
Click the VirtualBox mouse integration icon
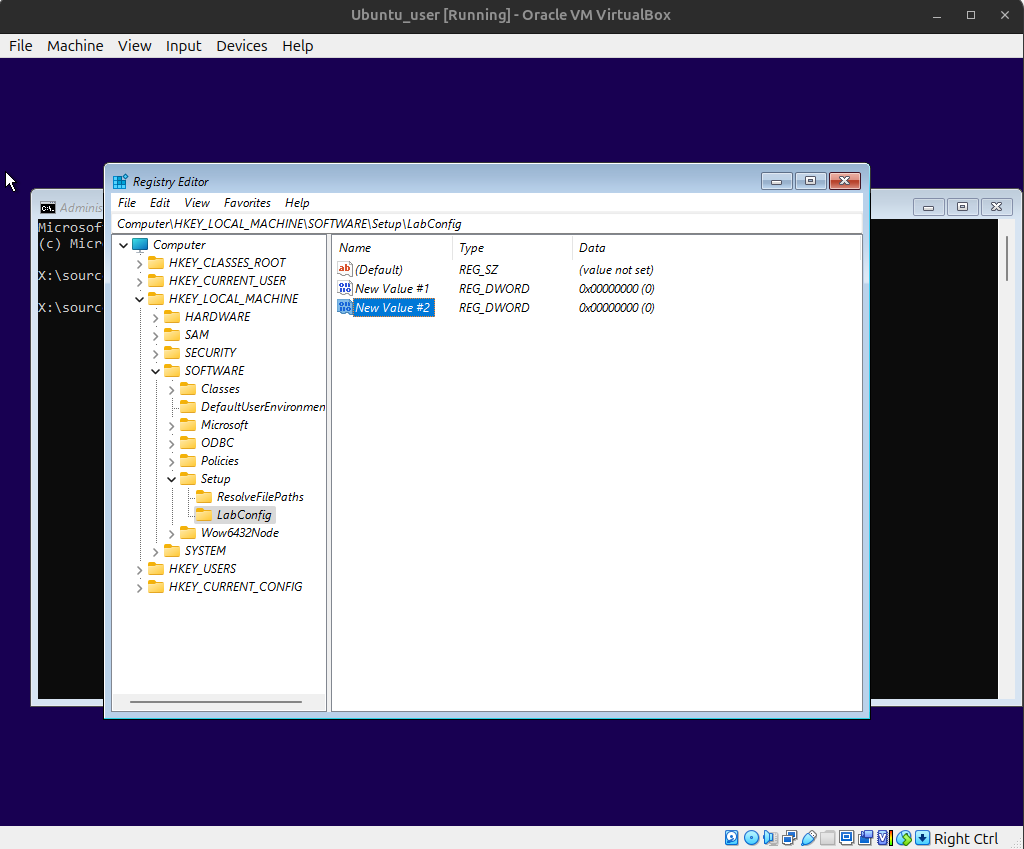[x=904, y=838]
